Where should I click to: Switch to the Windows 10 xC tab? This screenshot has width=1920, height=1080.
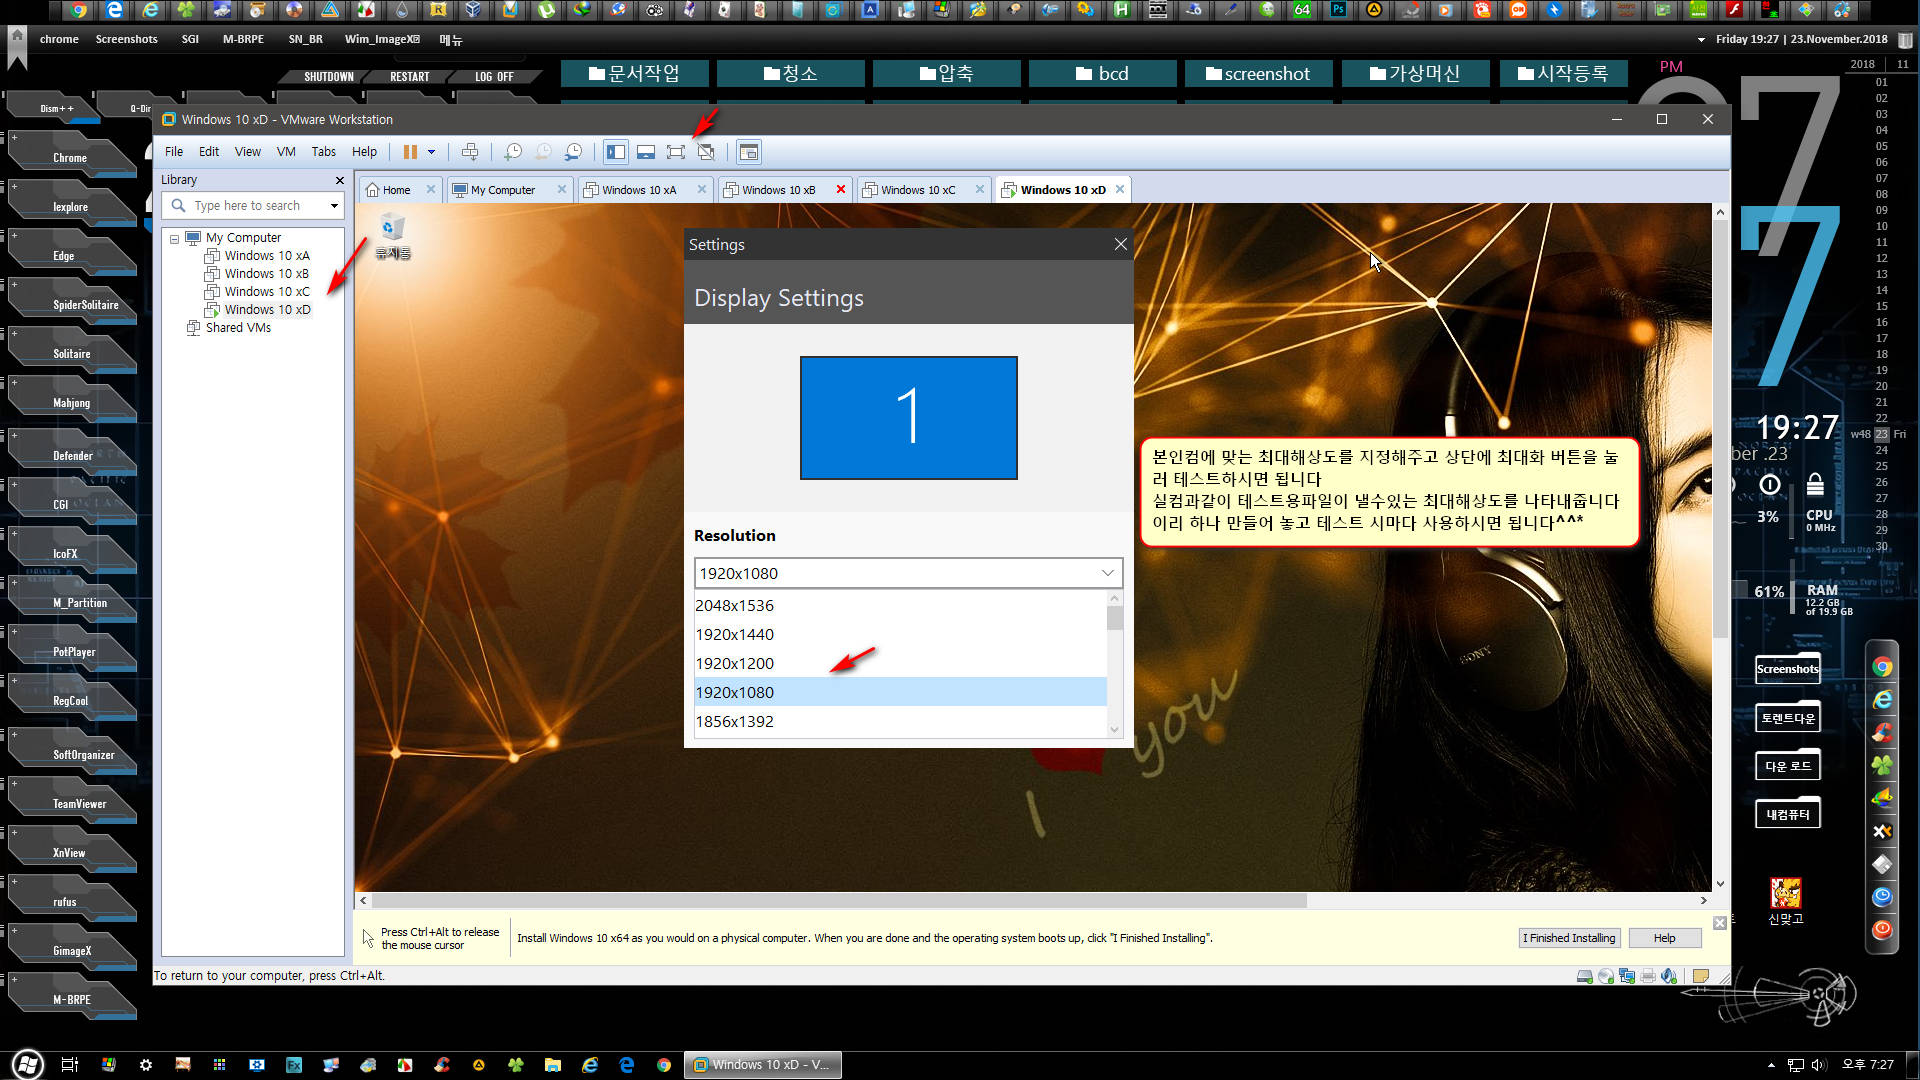coord(918,190)
